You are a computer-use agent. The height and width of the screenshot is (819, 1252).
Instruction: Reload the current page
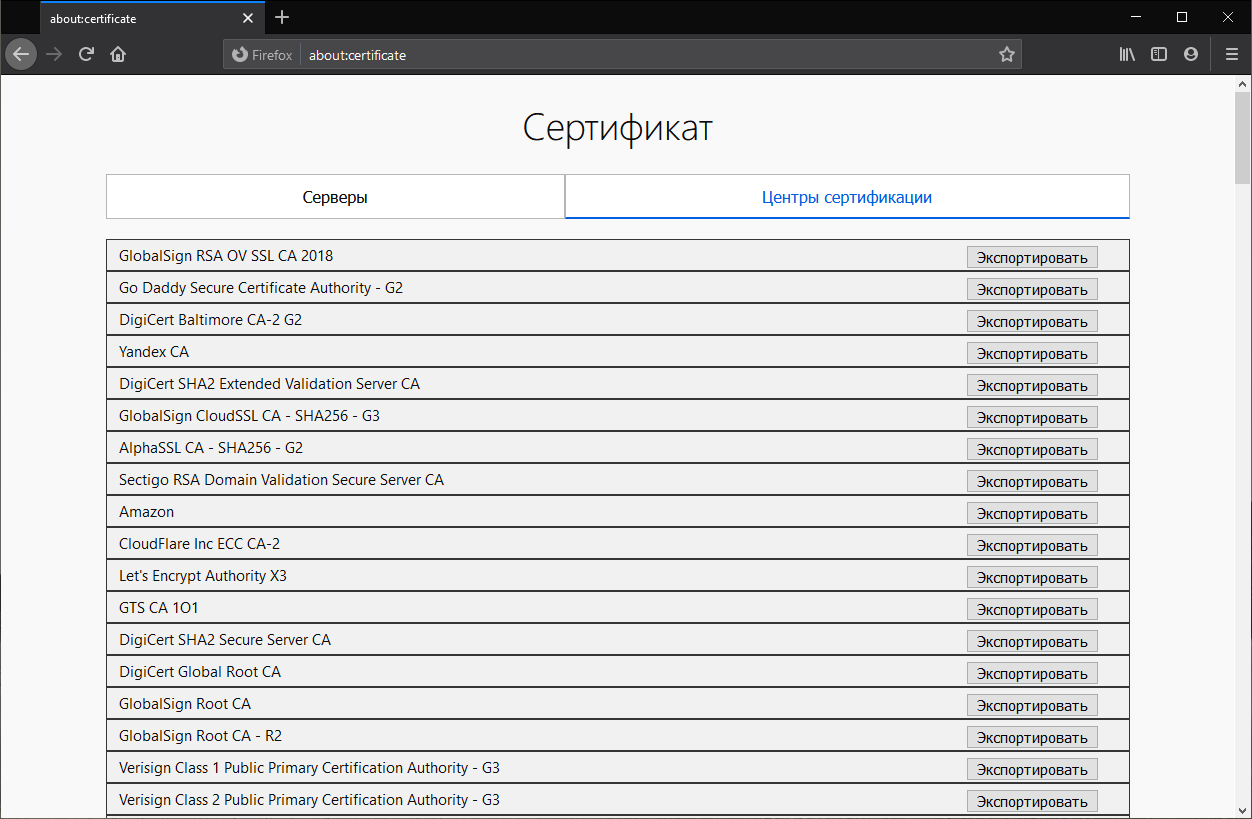pyautogui.click(x=86, y=54)
